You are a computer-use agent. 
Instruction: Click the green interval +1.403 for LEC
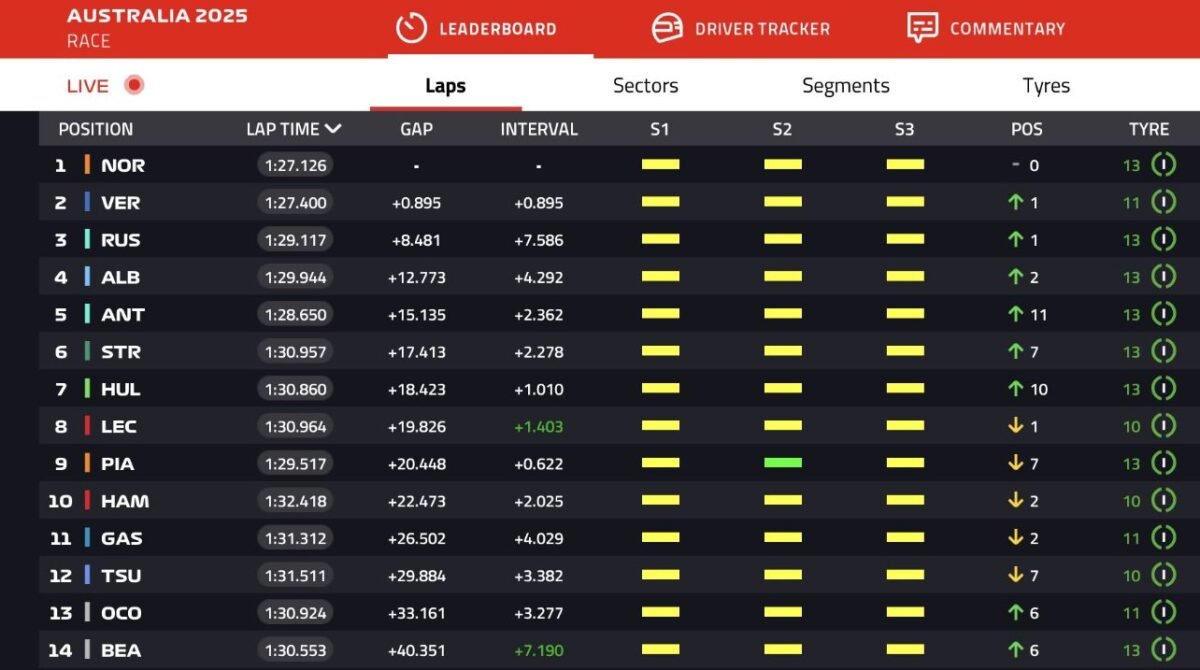tap(539, 427)
